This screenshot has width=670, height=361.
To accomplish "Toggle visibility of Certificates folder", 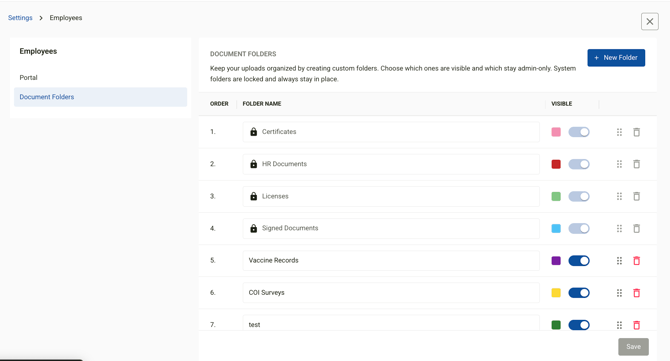I will coord(579,132).
